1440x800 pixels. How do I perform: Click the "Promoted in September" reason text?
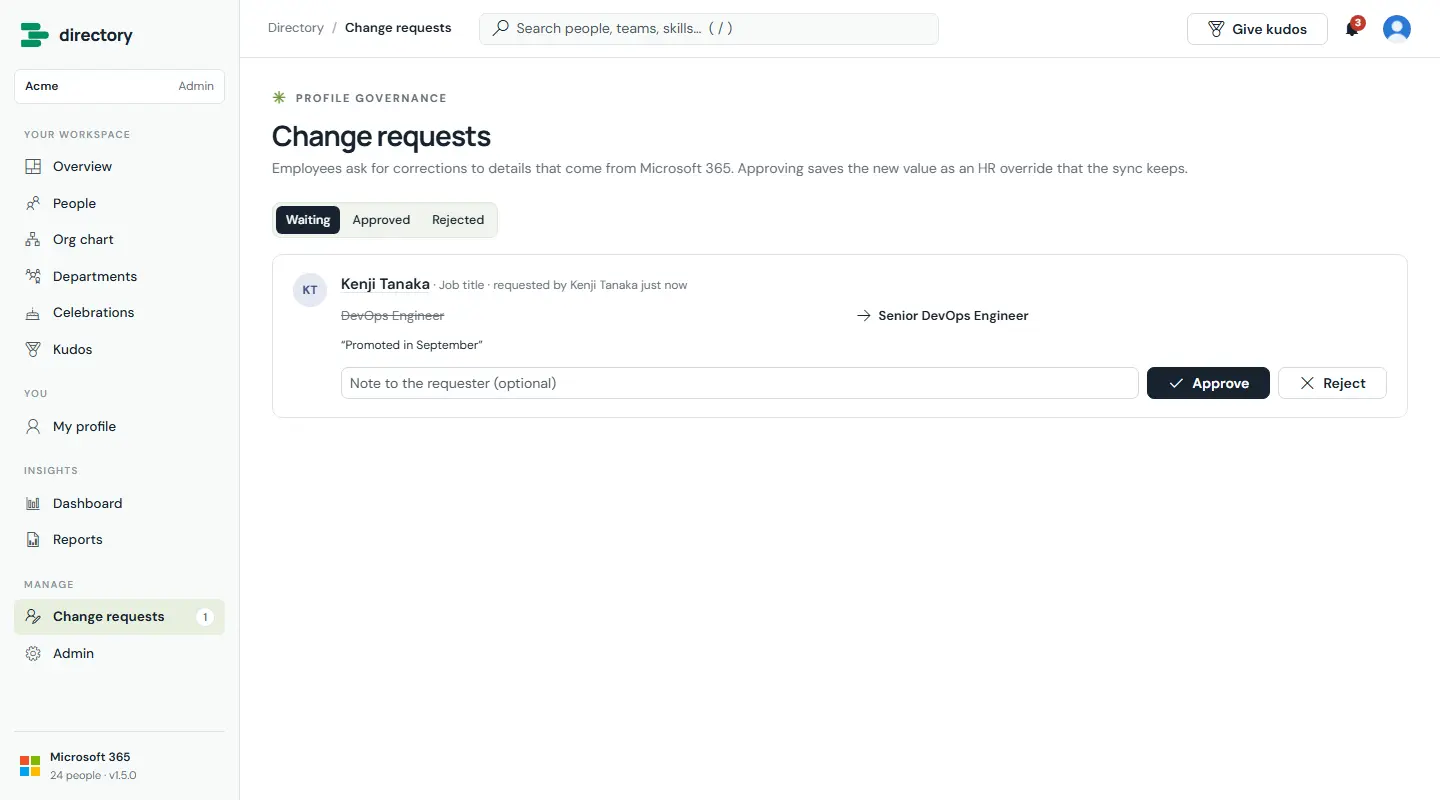[x=412, y=345]
